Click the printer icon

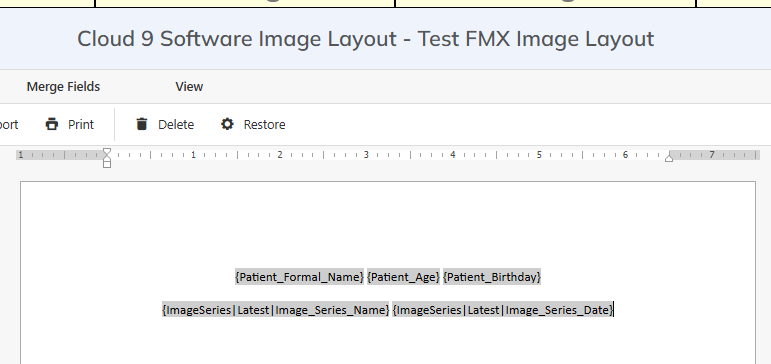click(52, 124)
